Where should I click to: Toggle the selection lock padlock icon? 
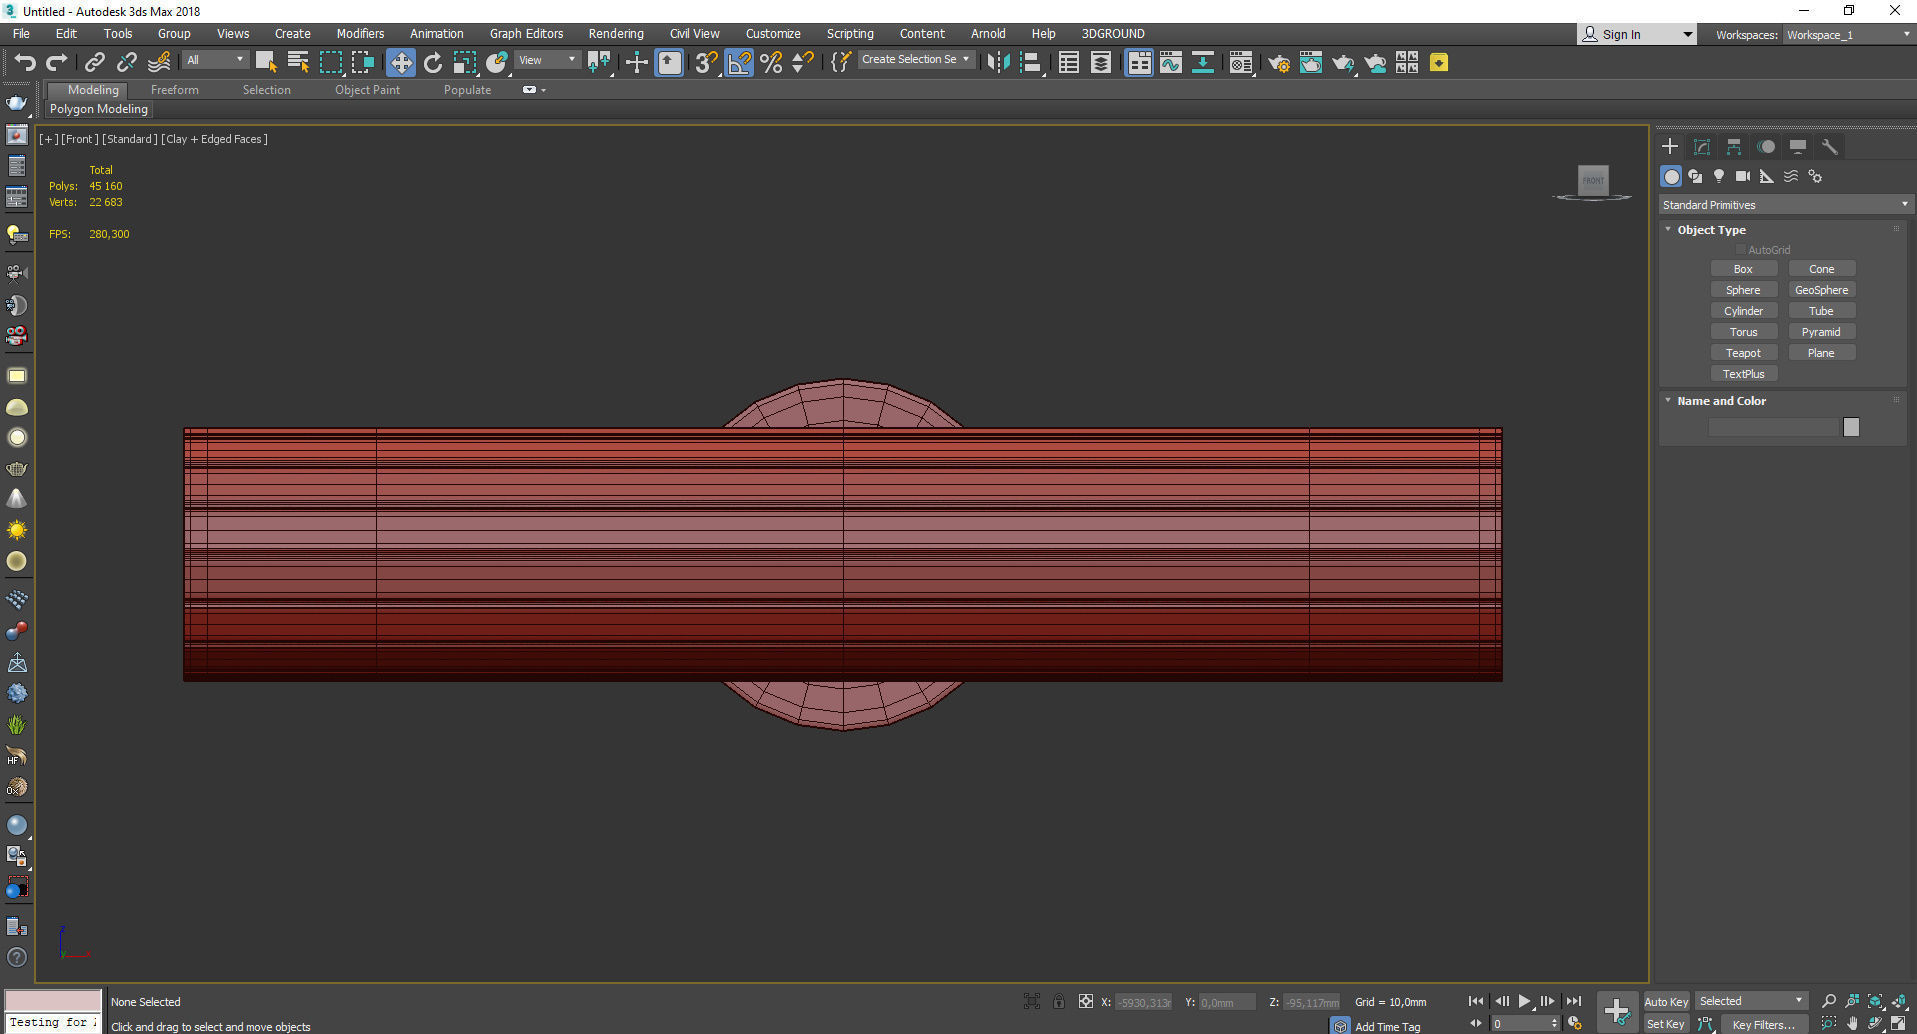1058,1001
